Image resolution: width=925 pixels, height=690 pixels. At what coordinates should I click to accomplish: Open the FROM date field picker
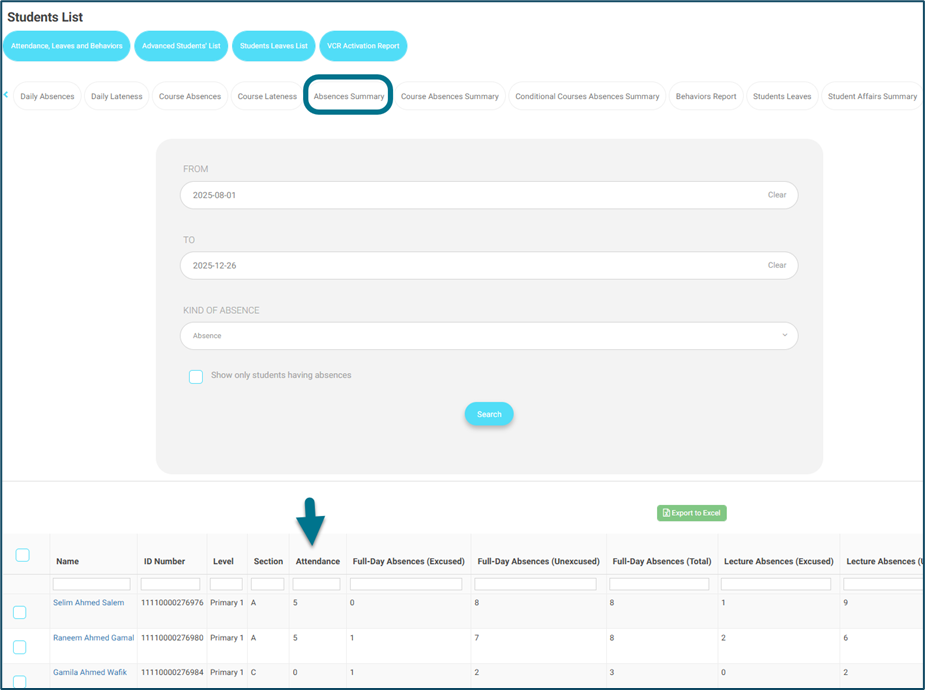pyautogui.click(x=470, y=195)
